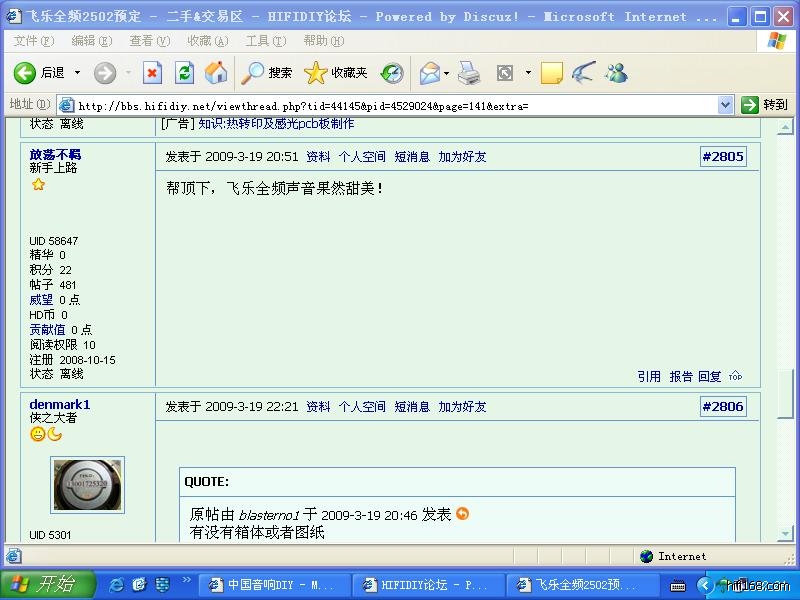The image size is (800, 600).
Task: Click 引用 link in post #2805
Action: coord(649,377)
